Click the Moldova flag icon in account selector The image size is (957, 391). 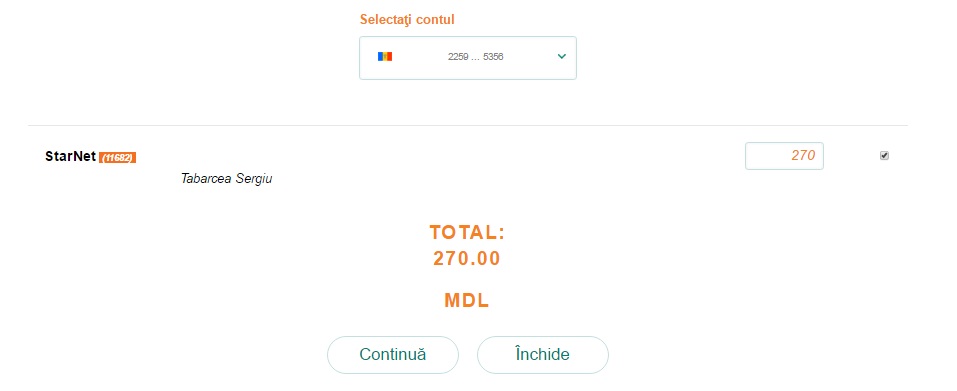click(x=385, y=57)
